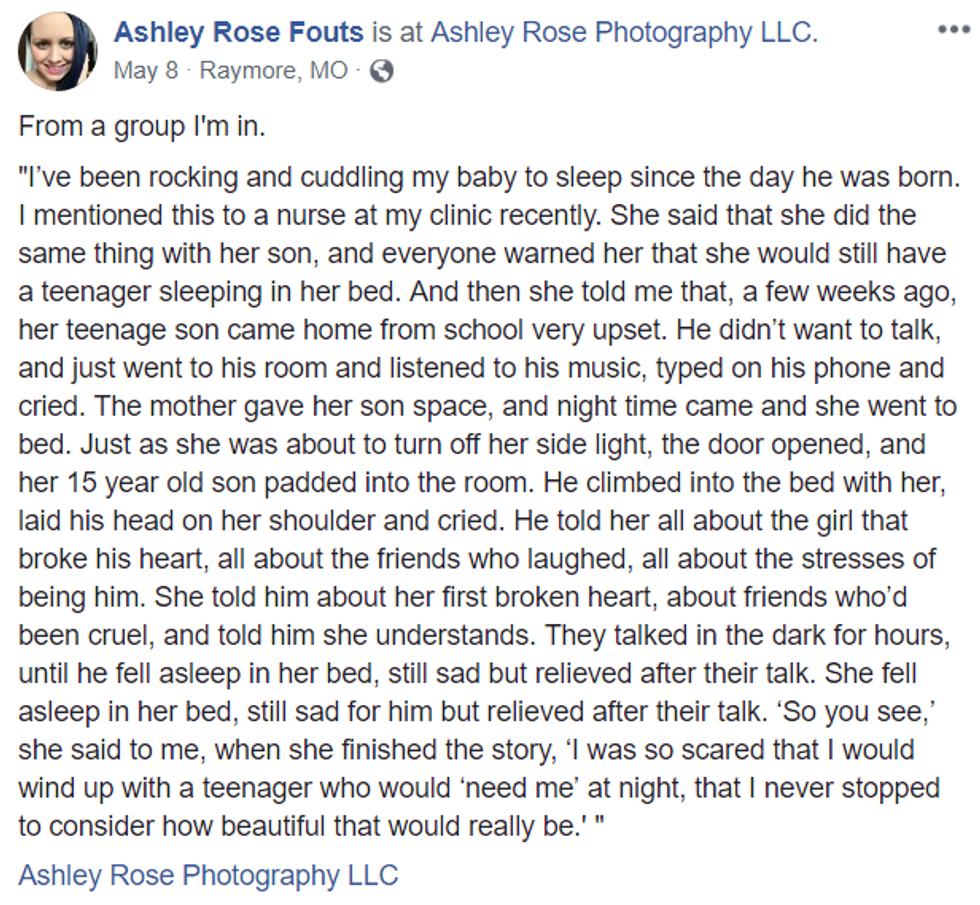This screenshot has width=980, height=905.
Task: Open Ashley Rose Fouts' profile picture
Action: coord(58,52)
